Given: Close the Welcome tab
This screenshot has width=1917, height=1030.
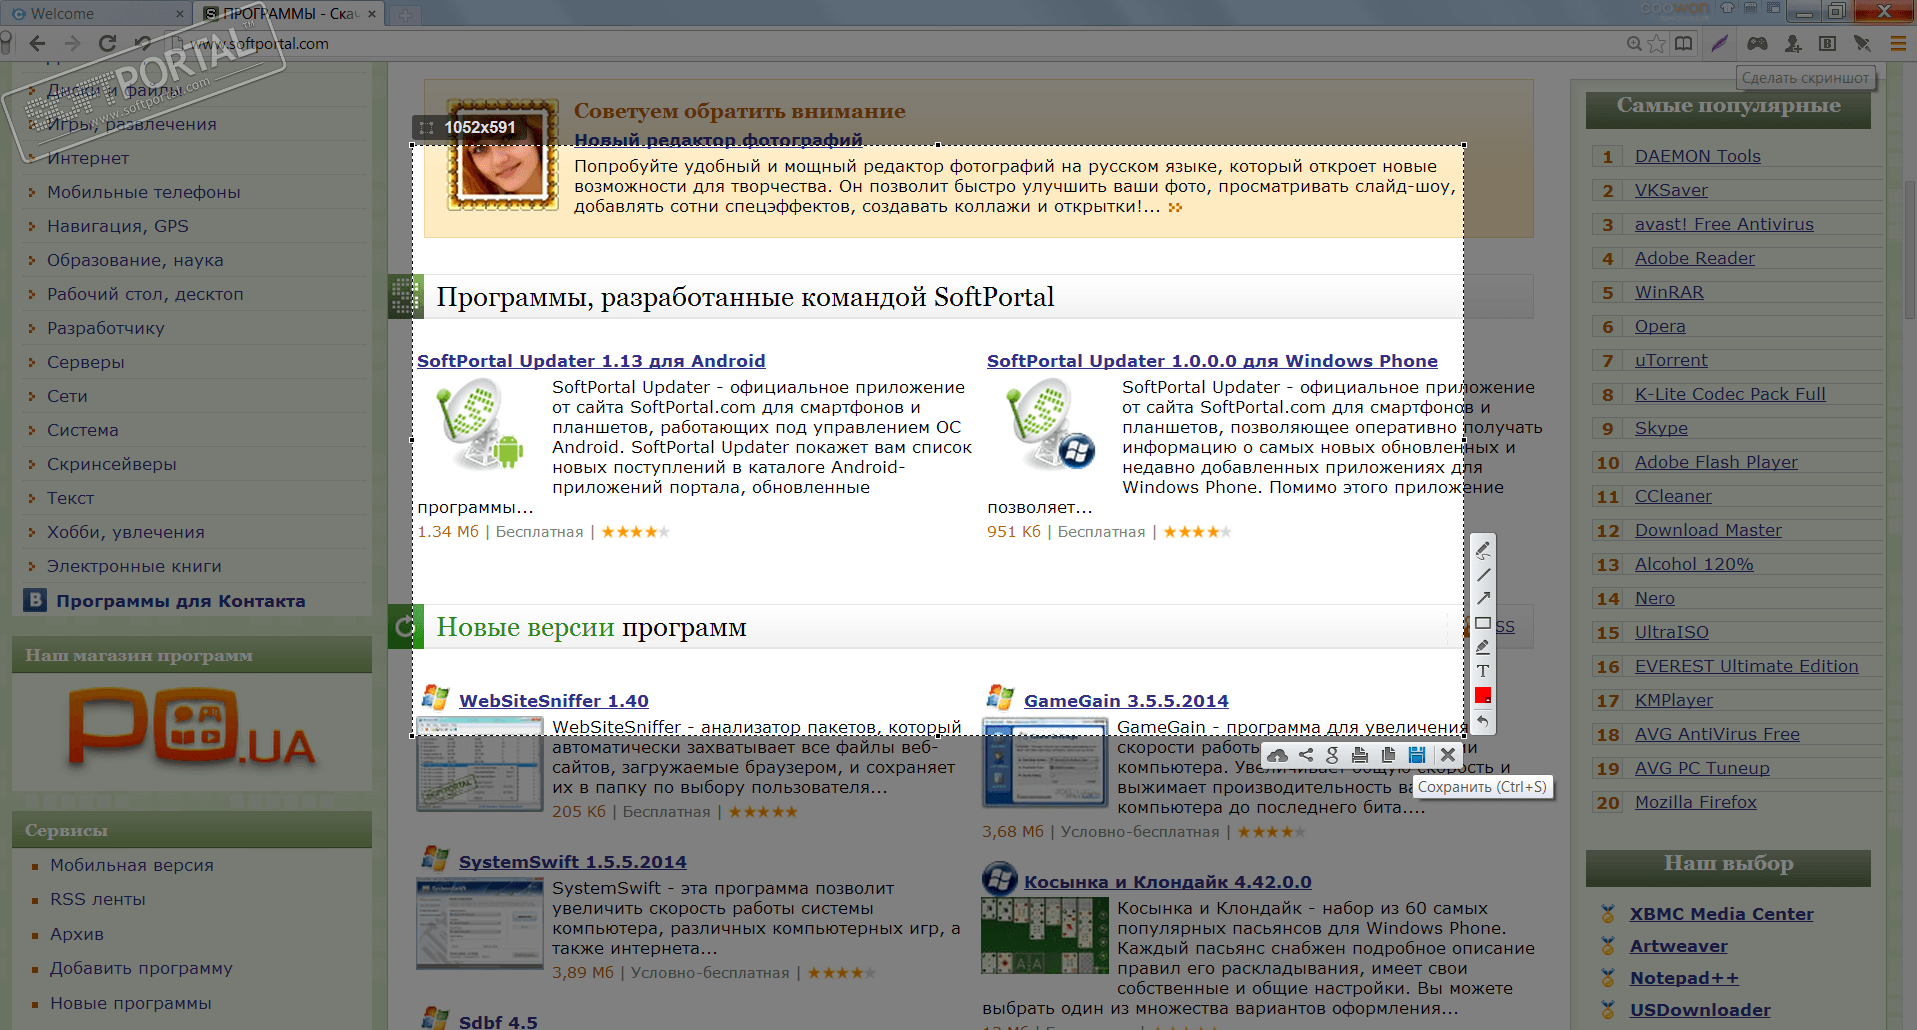Looking at the screenshot, I should [180, 14].
